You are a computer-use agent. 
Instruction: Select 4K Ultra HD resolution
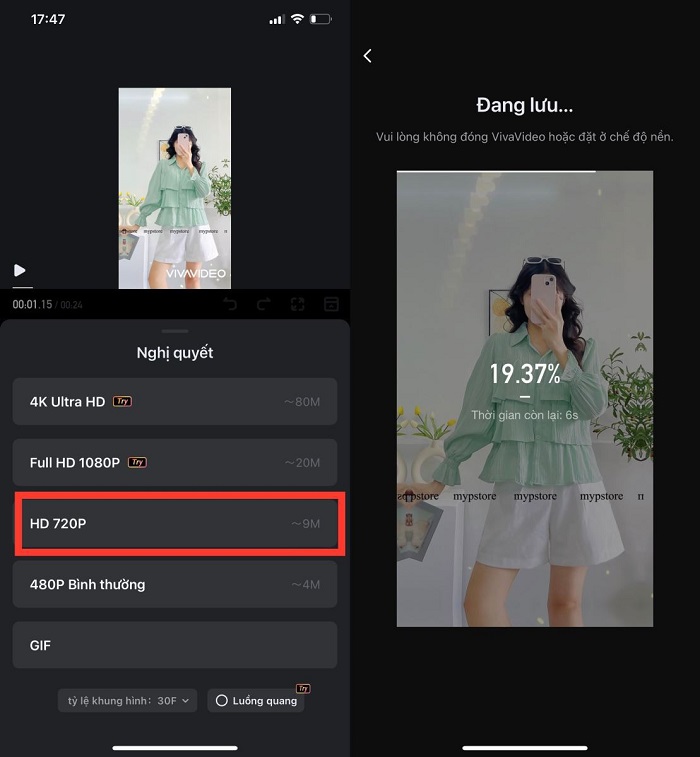click(175, 402)
